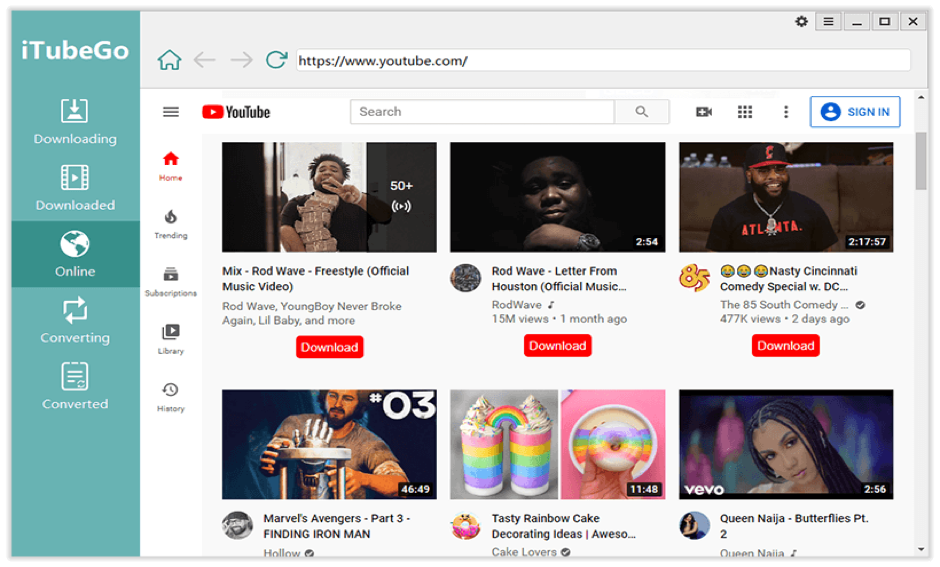This screenshot has height=567, width=940.
Task: Open the Tasty Rainbow Cake video thumbnail
Action: click(557, 444)
